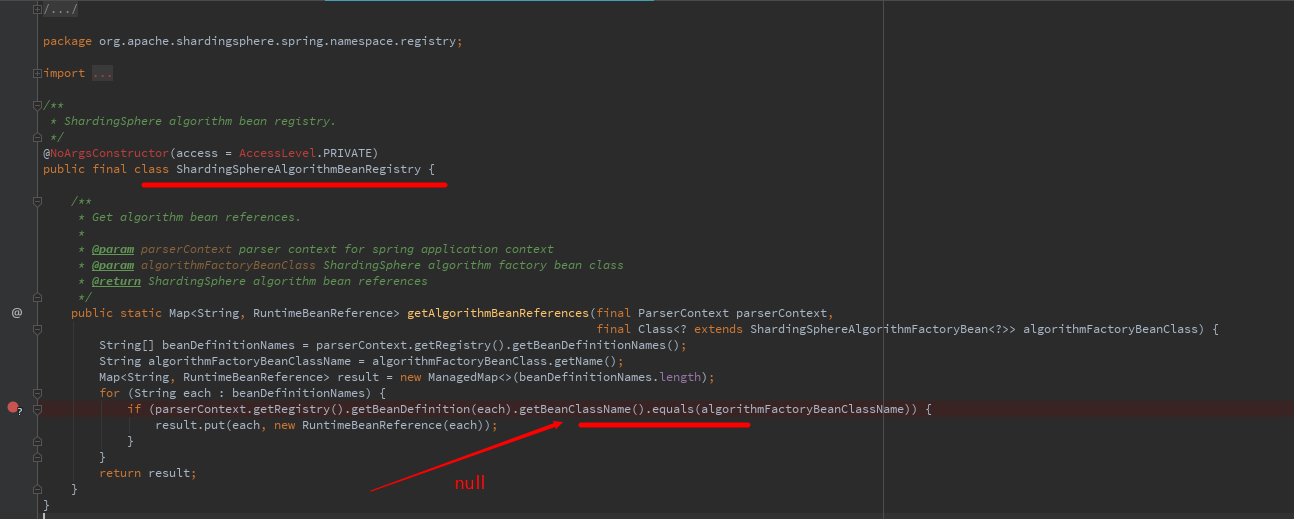
Task: Click the 'ShardingSphere algorithm bean registry.' comment
Action: click(x=200, y=121)
